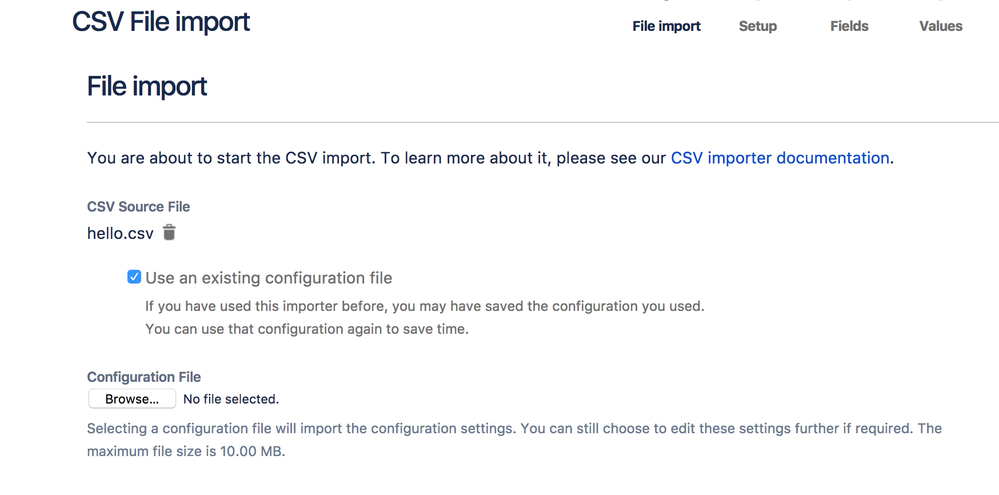The width and height of the screenshot is (999, 495).
Task: Click the 'Configuration File' label
Action: coord(144,377)
